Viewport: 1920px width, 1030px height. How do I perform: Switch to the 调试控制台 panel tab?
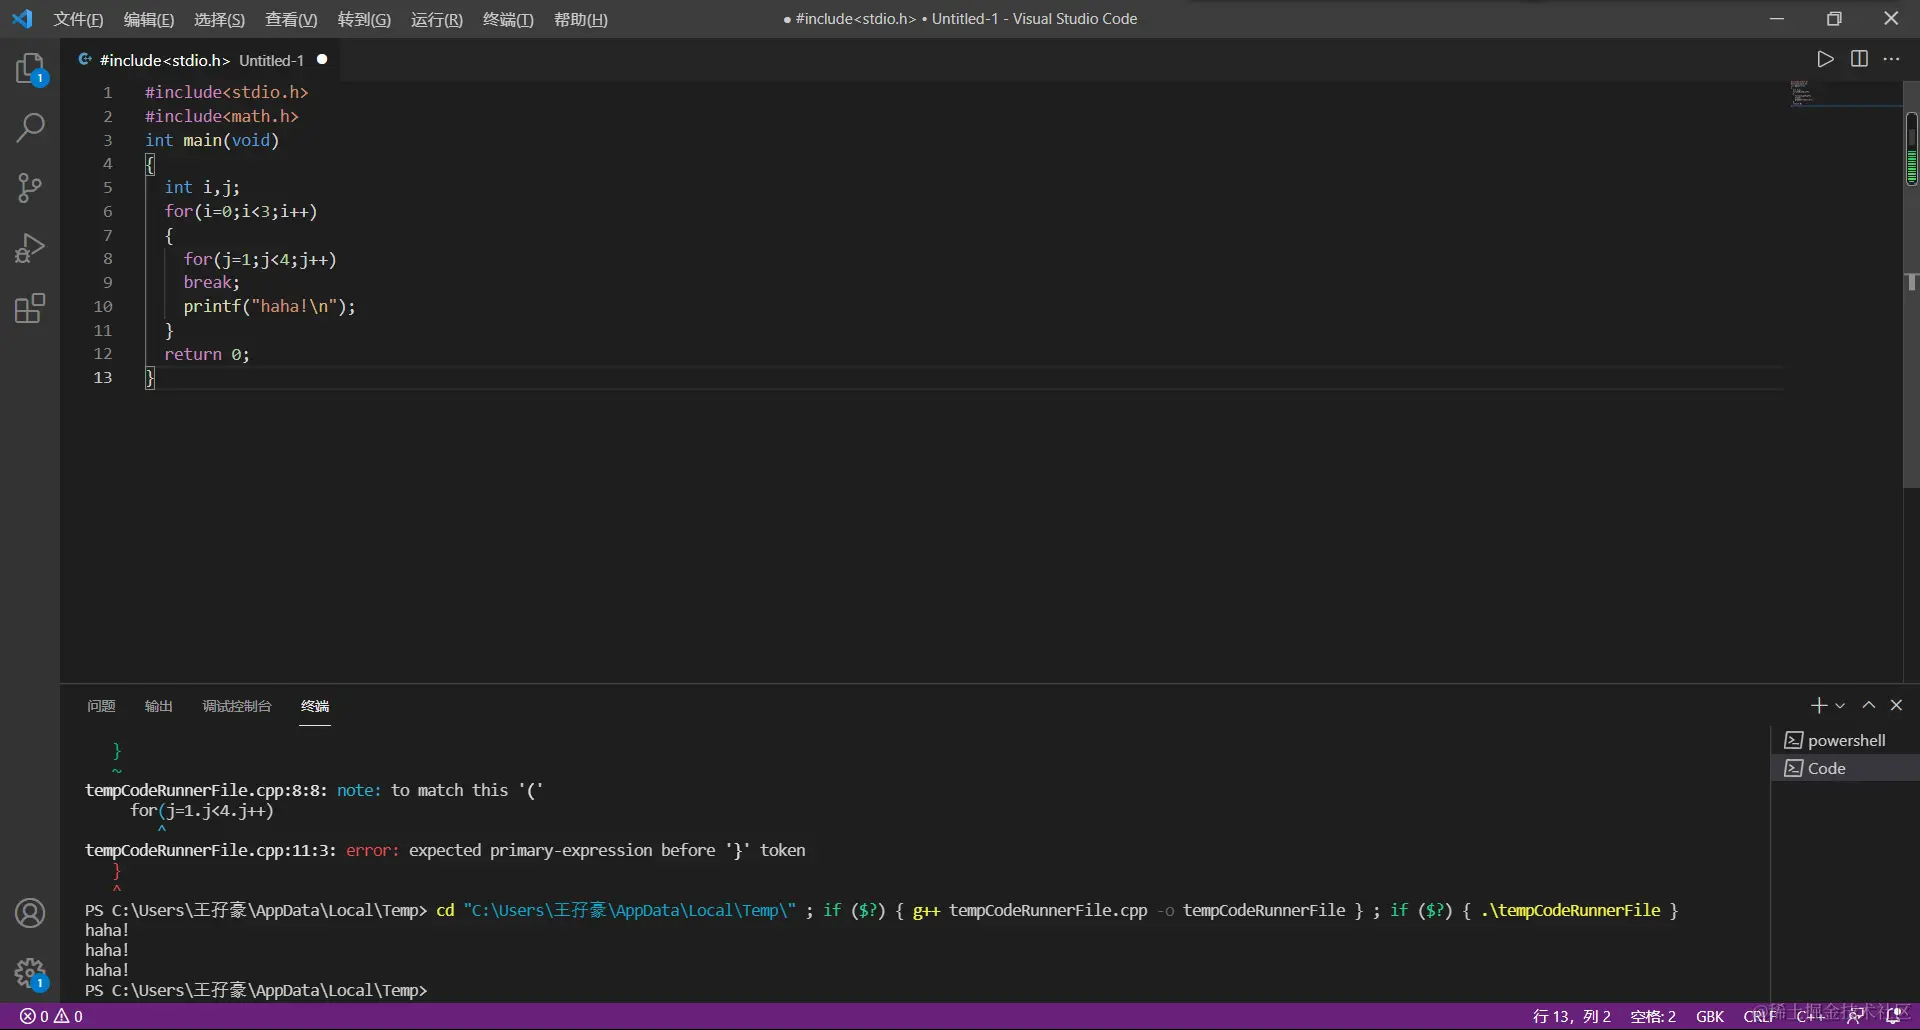[237, 706]
